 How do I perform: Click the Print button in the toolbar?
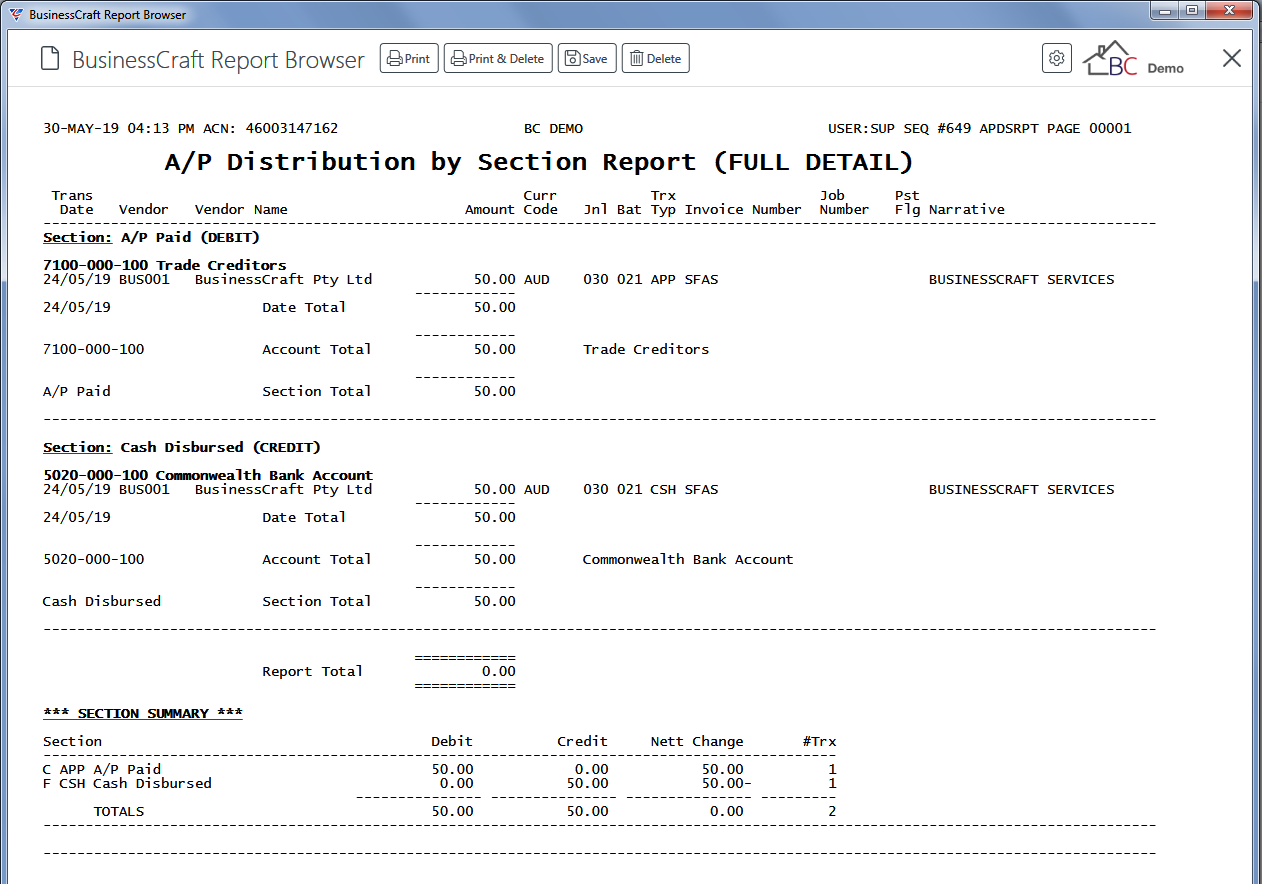tap(409, 59)
